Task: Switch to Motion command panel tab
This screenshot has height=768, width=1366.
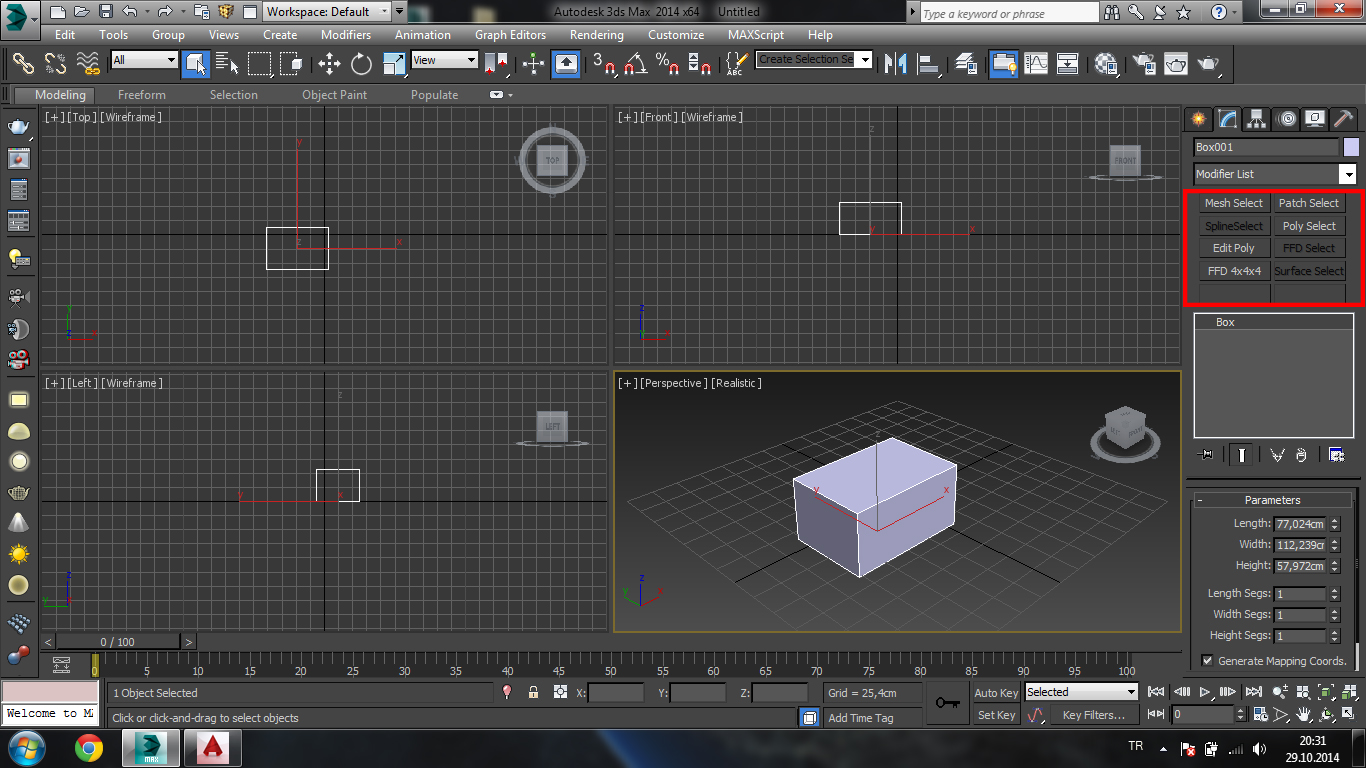Action: click(1287, 119)
